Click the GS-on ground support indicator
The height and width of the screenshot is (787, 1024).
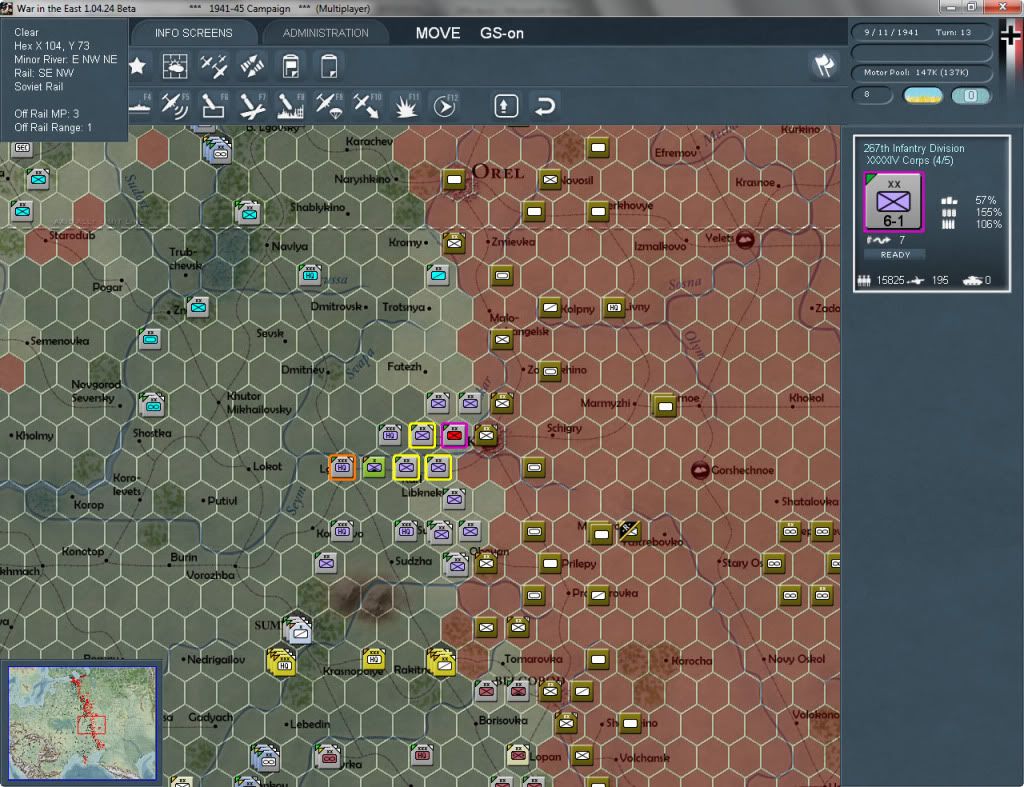[502, 33]
